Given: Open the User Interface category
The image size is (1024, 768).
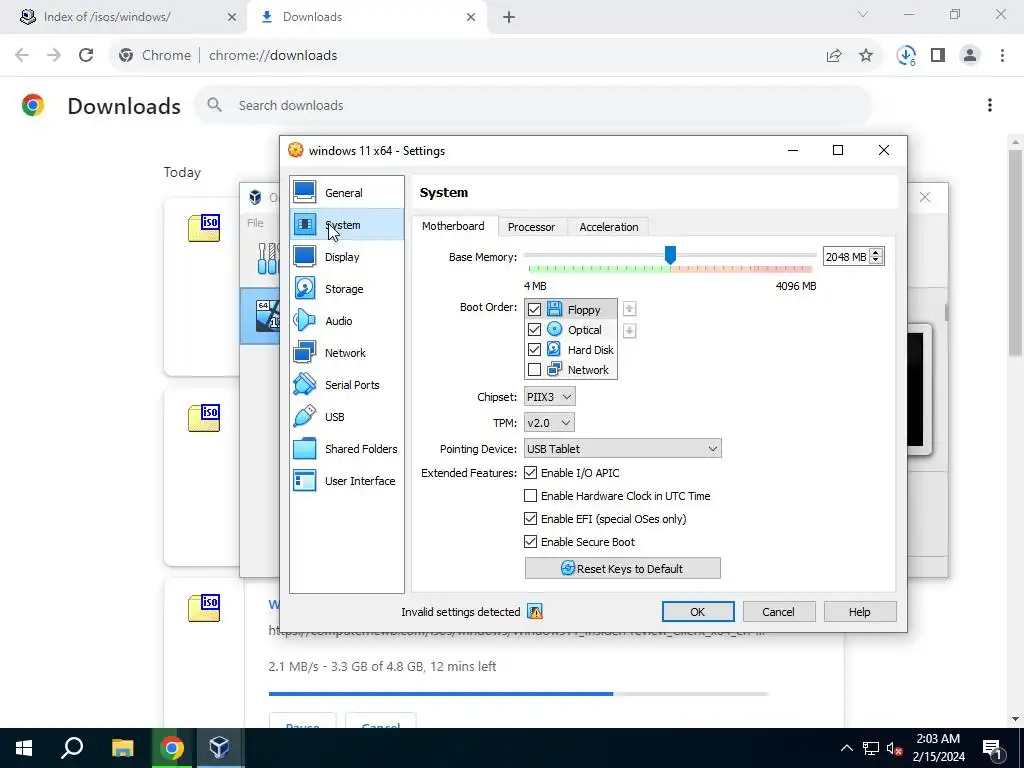Looking at the screenshot, I should [x=347, y=481].
